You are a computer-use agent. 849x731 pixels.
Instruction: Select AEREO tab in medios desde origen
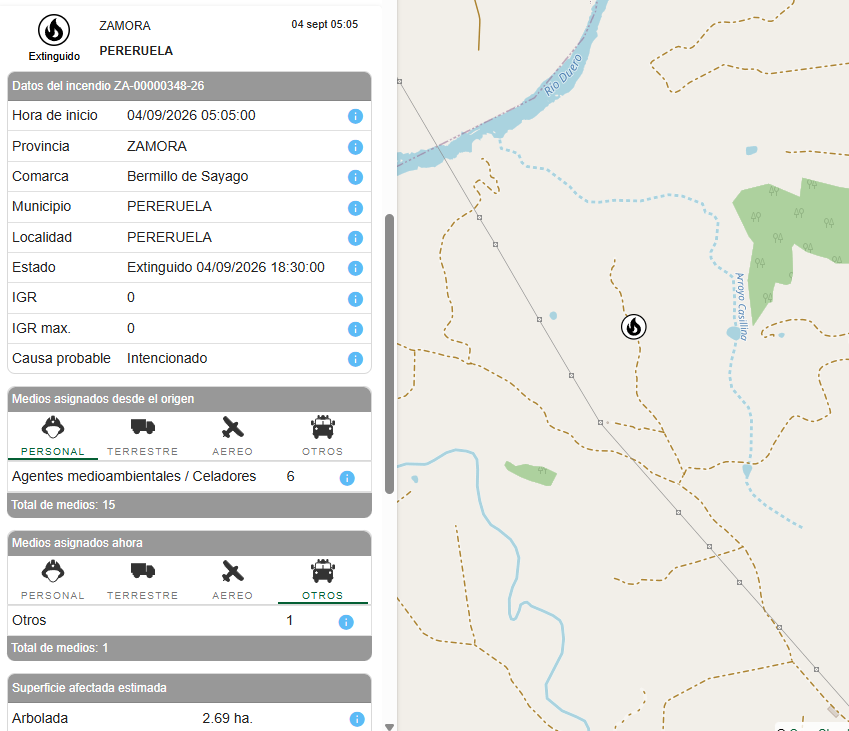pos(232,436)
